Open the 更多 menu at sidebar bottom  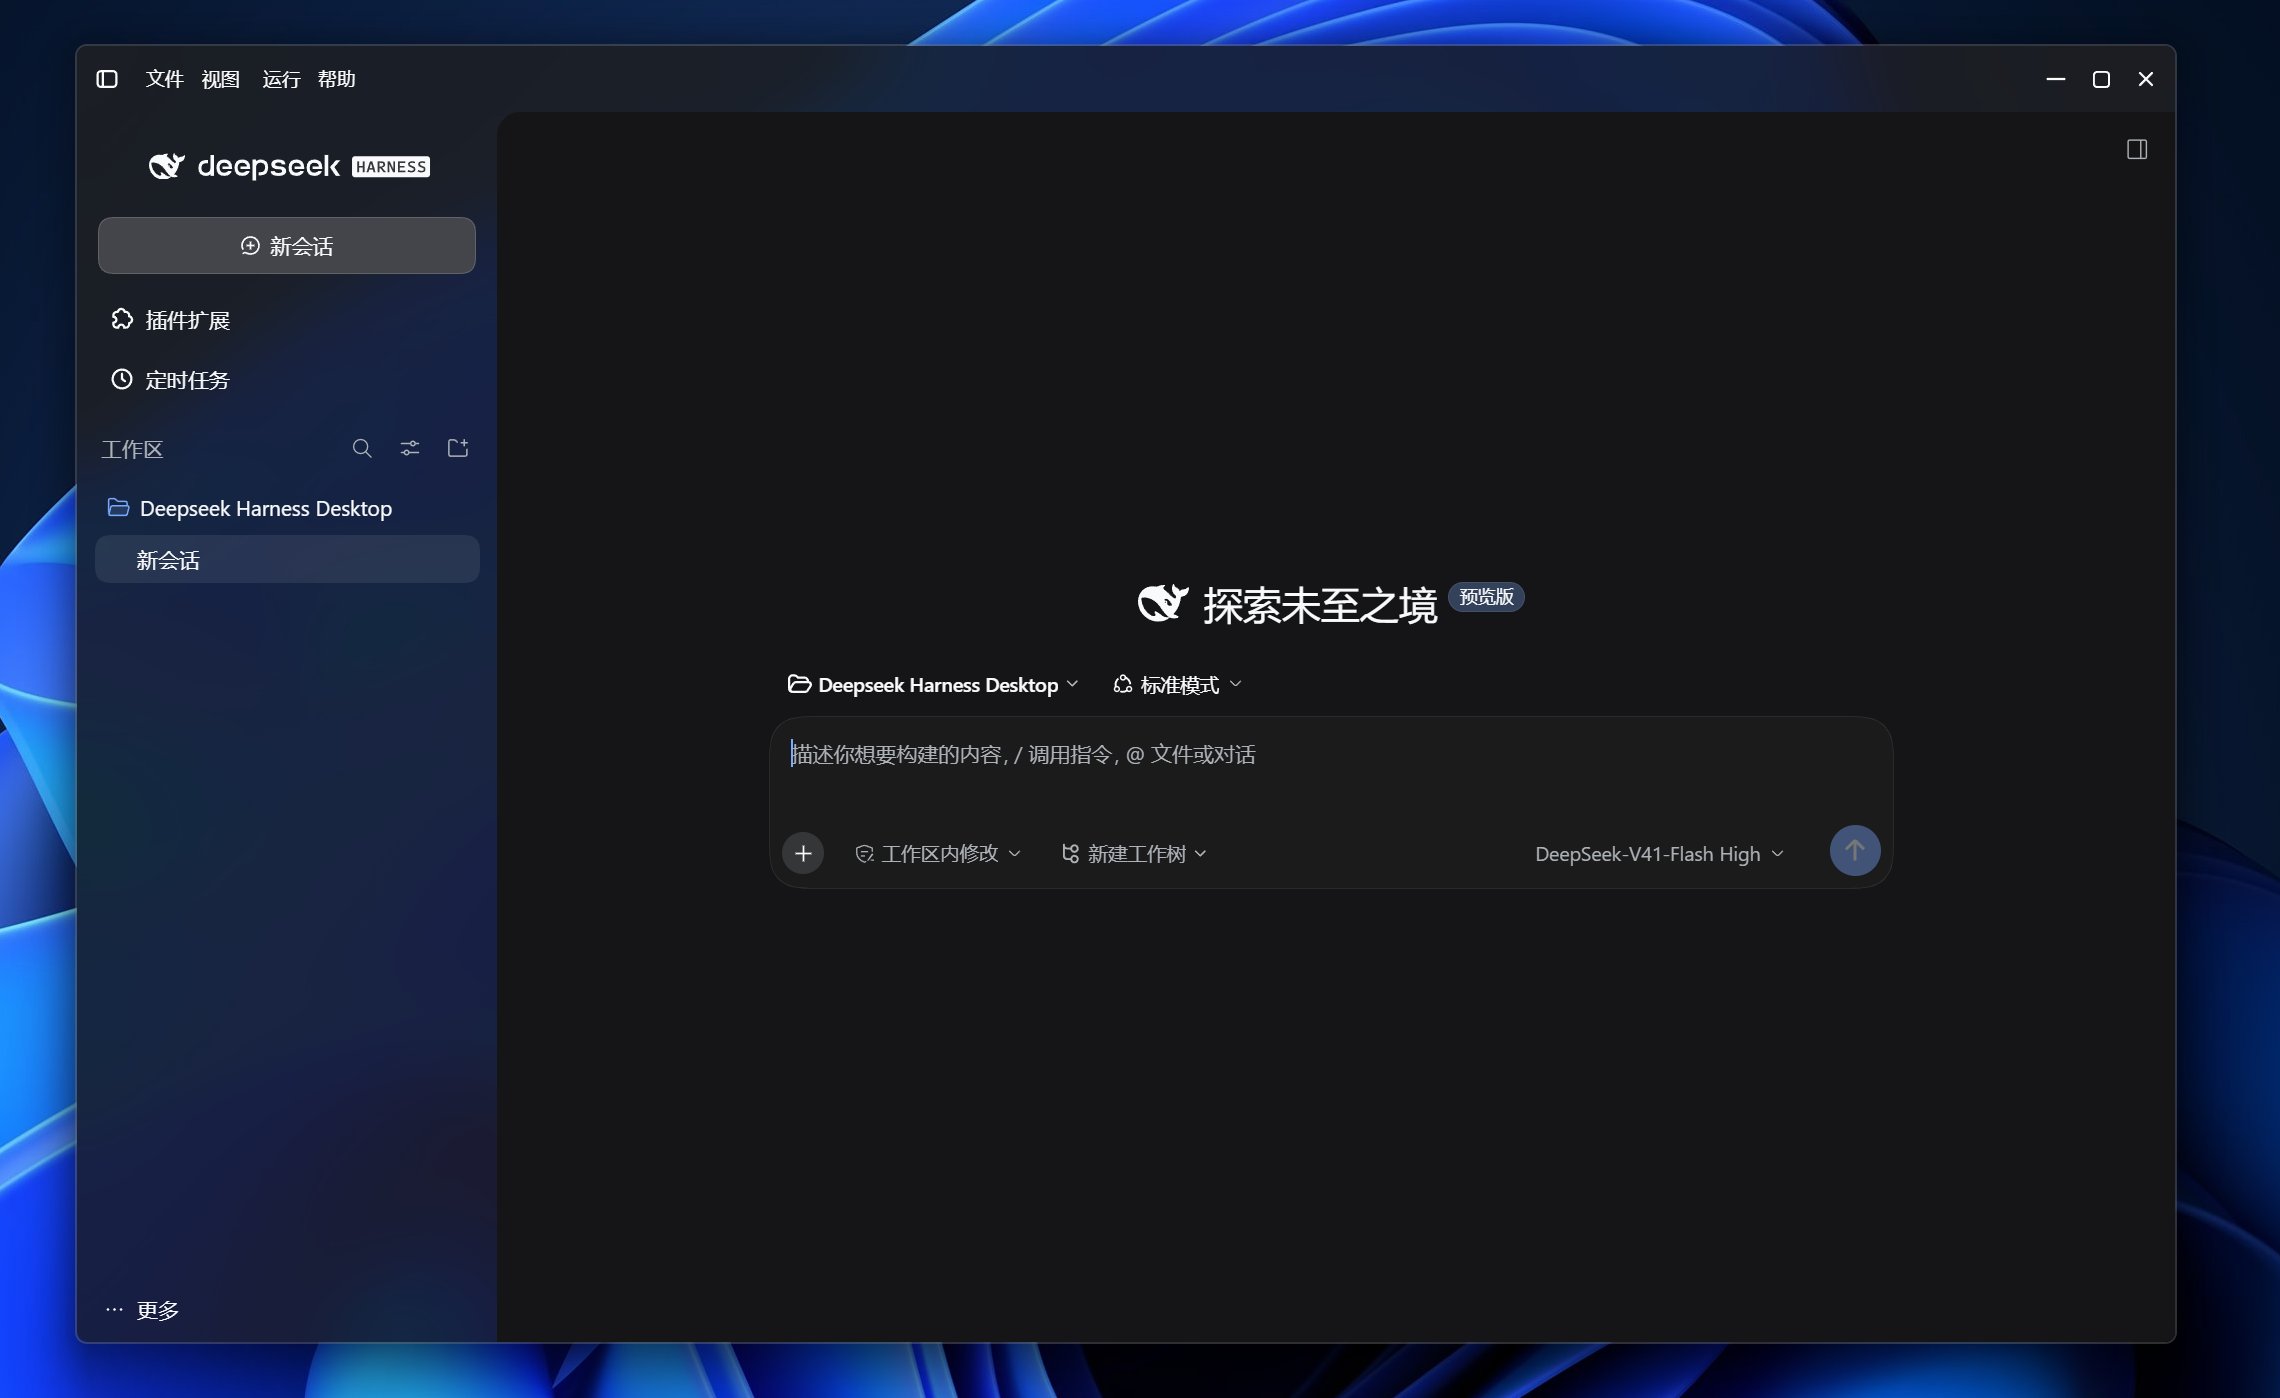click(142, 1310)
